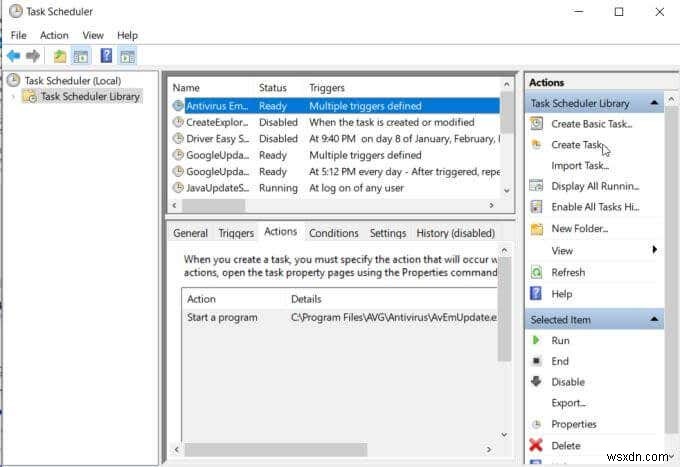Click Export action for selected item
The image size is (680, 467).
(x=569, y=403)
